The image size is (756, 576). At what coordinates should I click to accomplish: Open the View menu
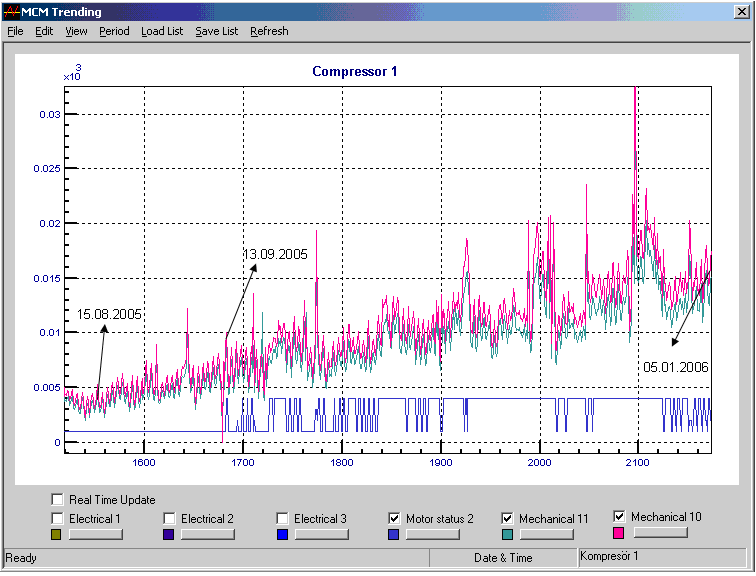coord(76,31)
